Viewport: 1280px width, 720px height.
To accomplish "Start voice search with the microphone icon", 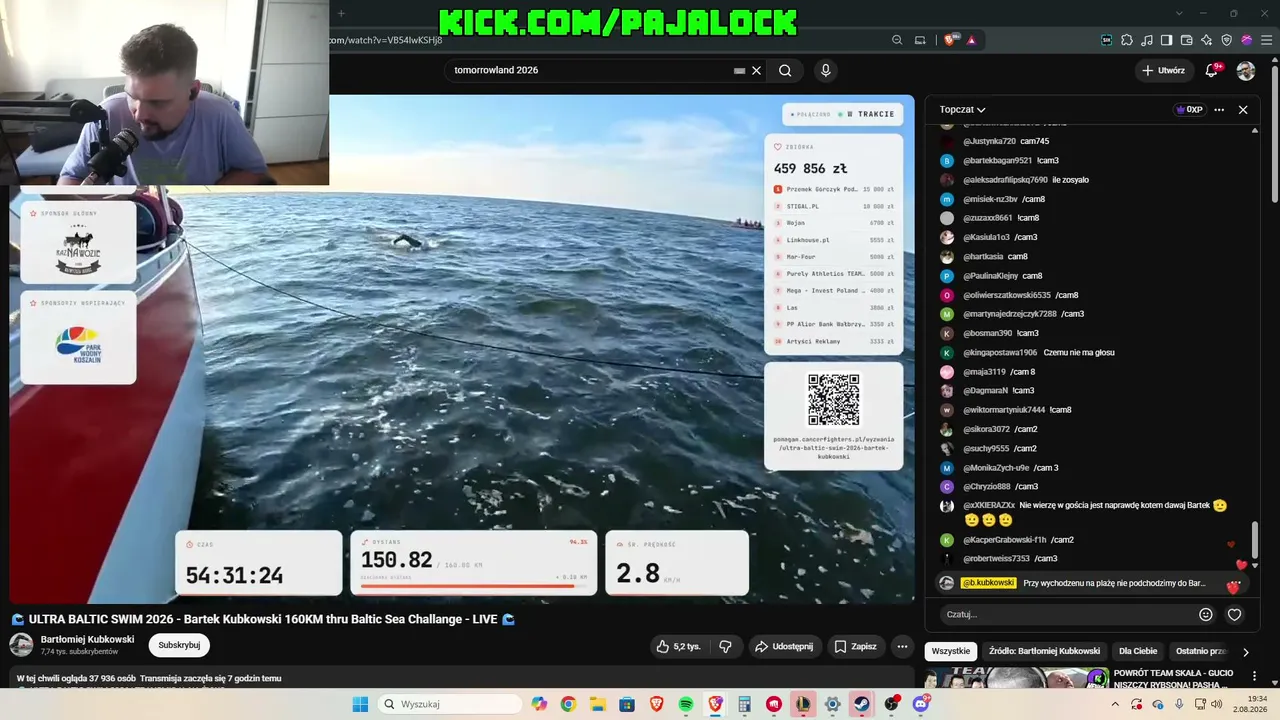I will (825, 70).
